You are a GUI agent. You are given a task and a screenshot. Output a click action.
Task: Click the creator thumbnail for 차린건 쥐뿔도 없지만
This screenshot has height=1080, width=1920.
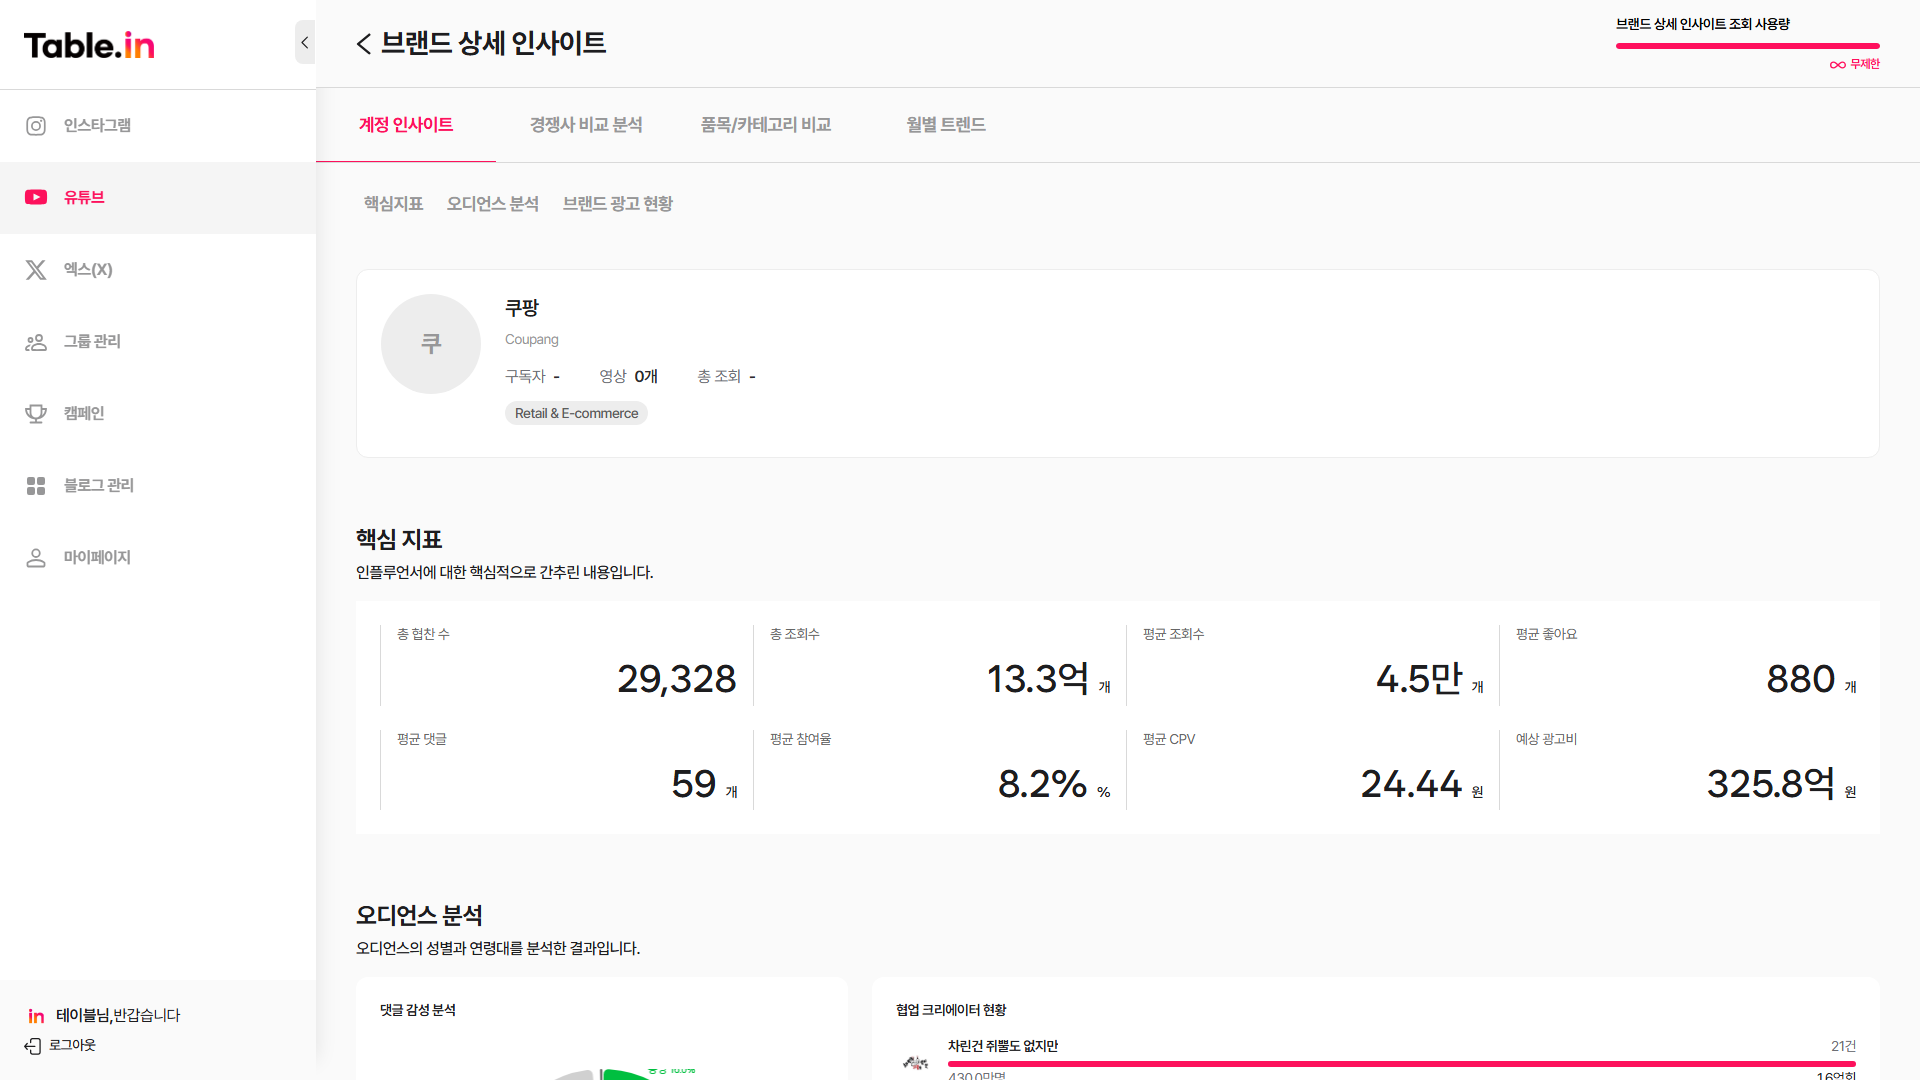915,1062
